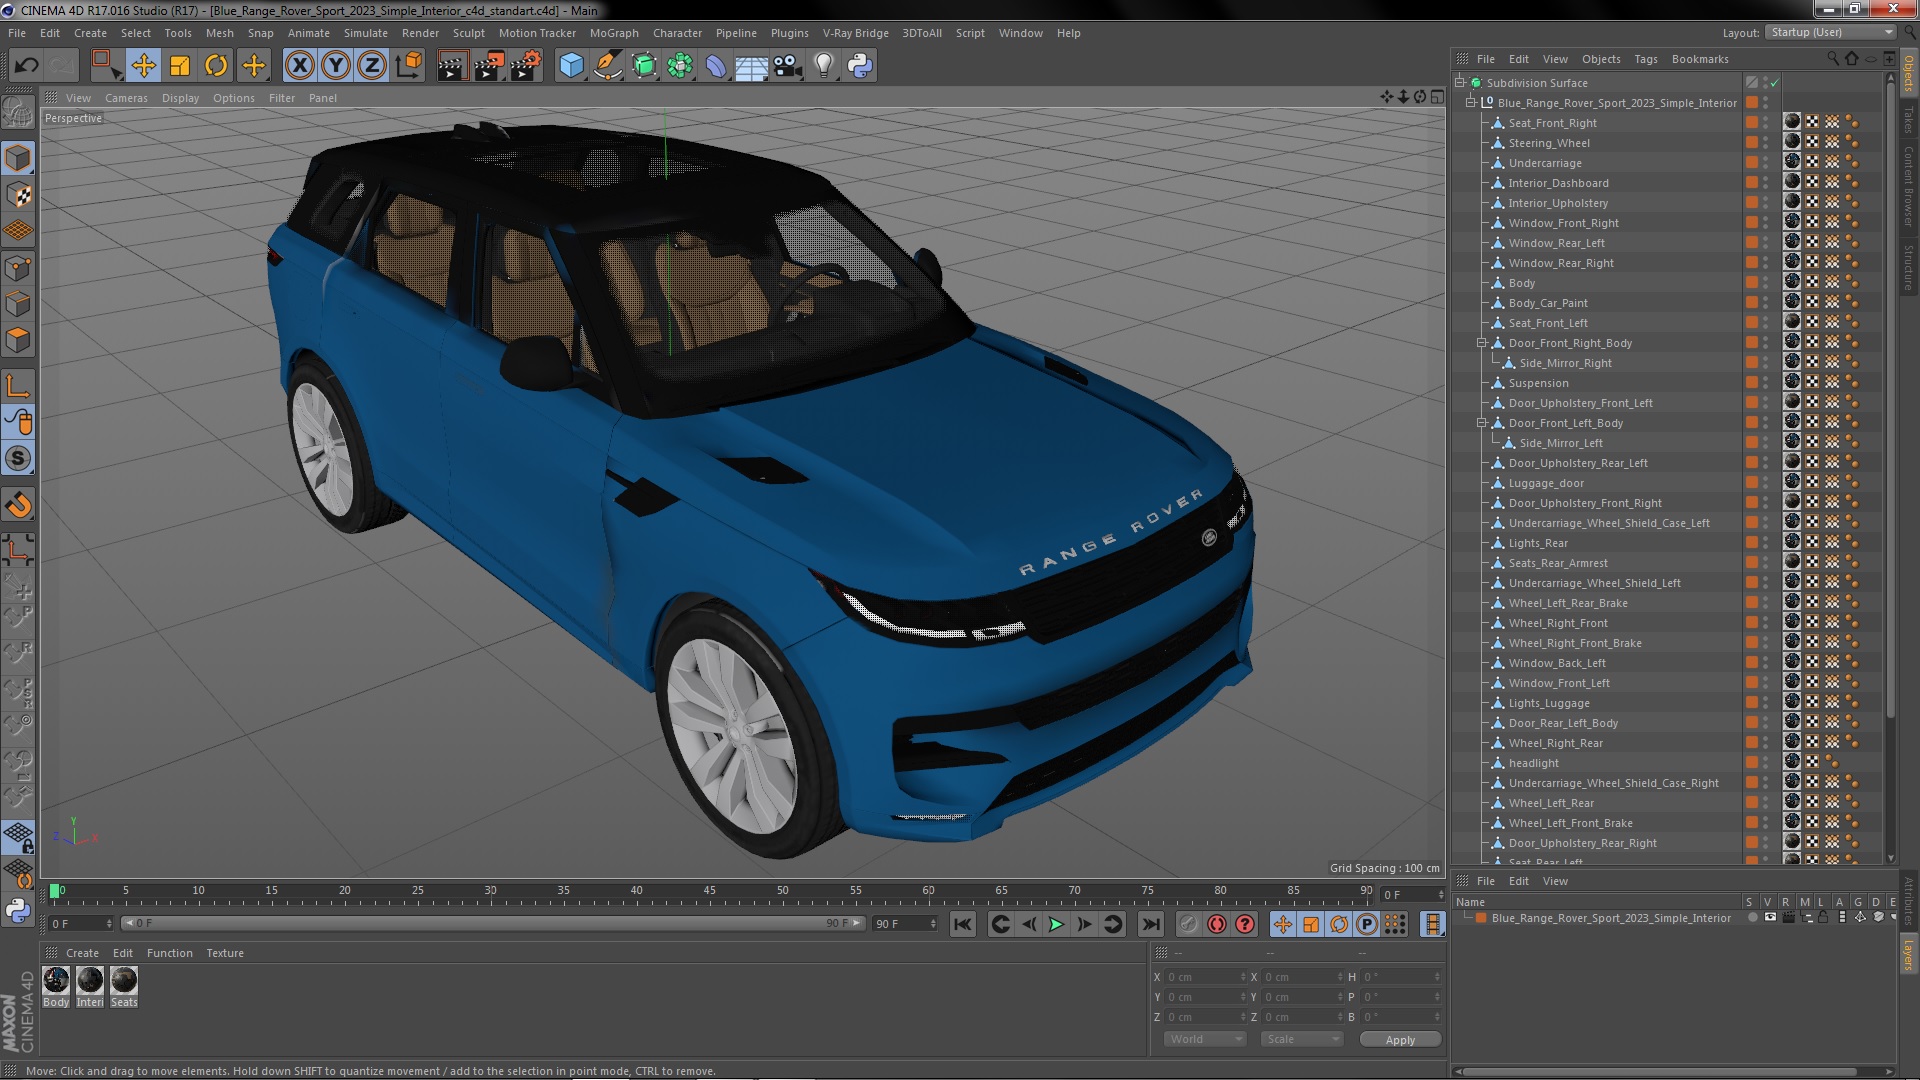
Task: Collapse the Door_Front_Left_Body children
Action: click(x=1482, y=422)
